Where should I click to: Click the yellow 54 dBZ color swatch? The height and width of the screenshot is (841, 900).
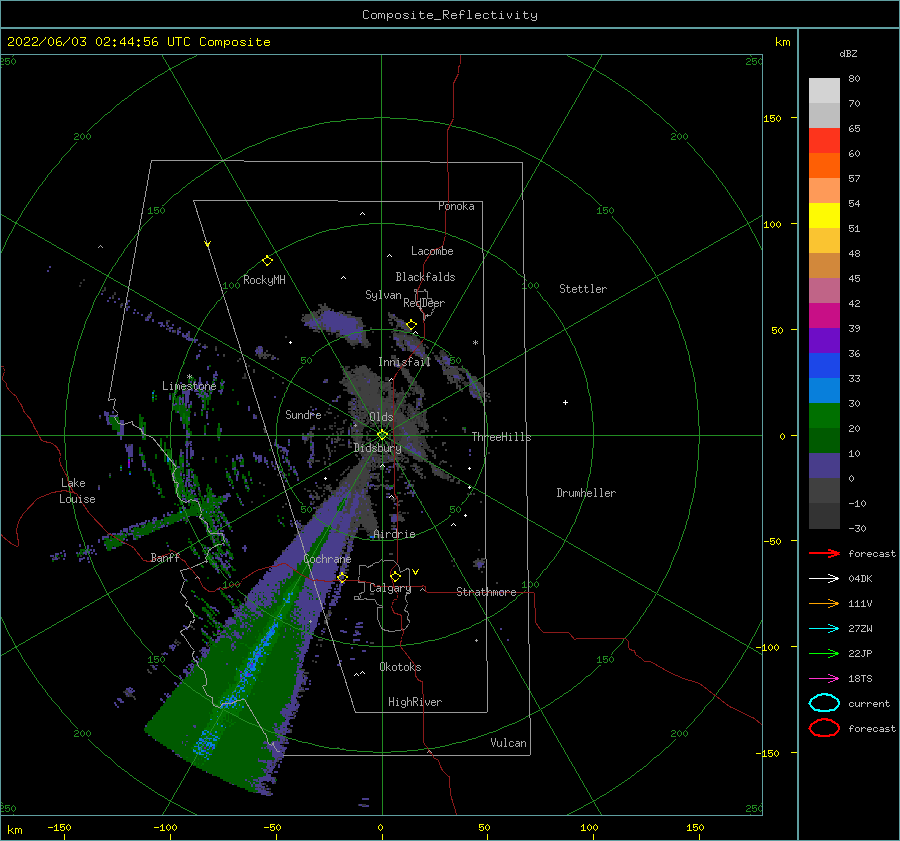click(824, 215)
